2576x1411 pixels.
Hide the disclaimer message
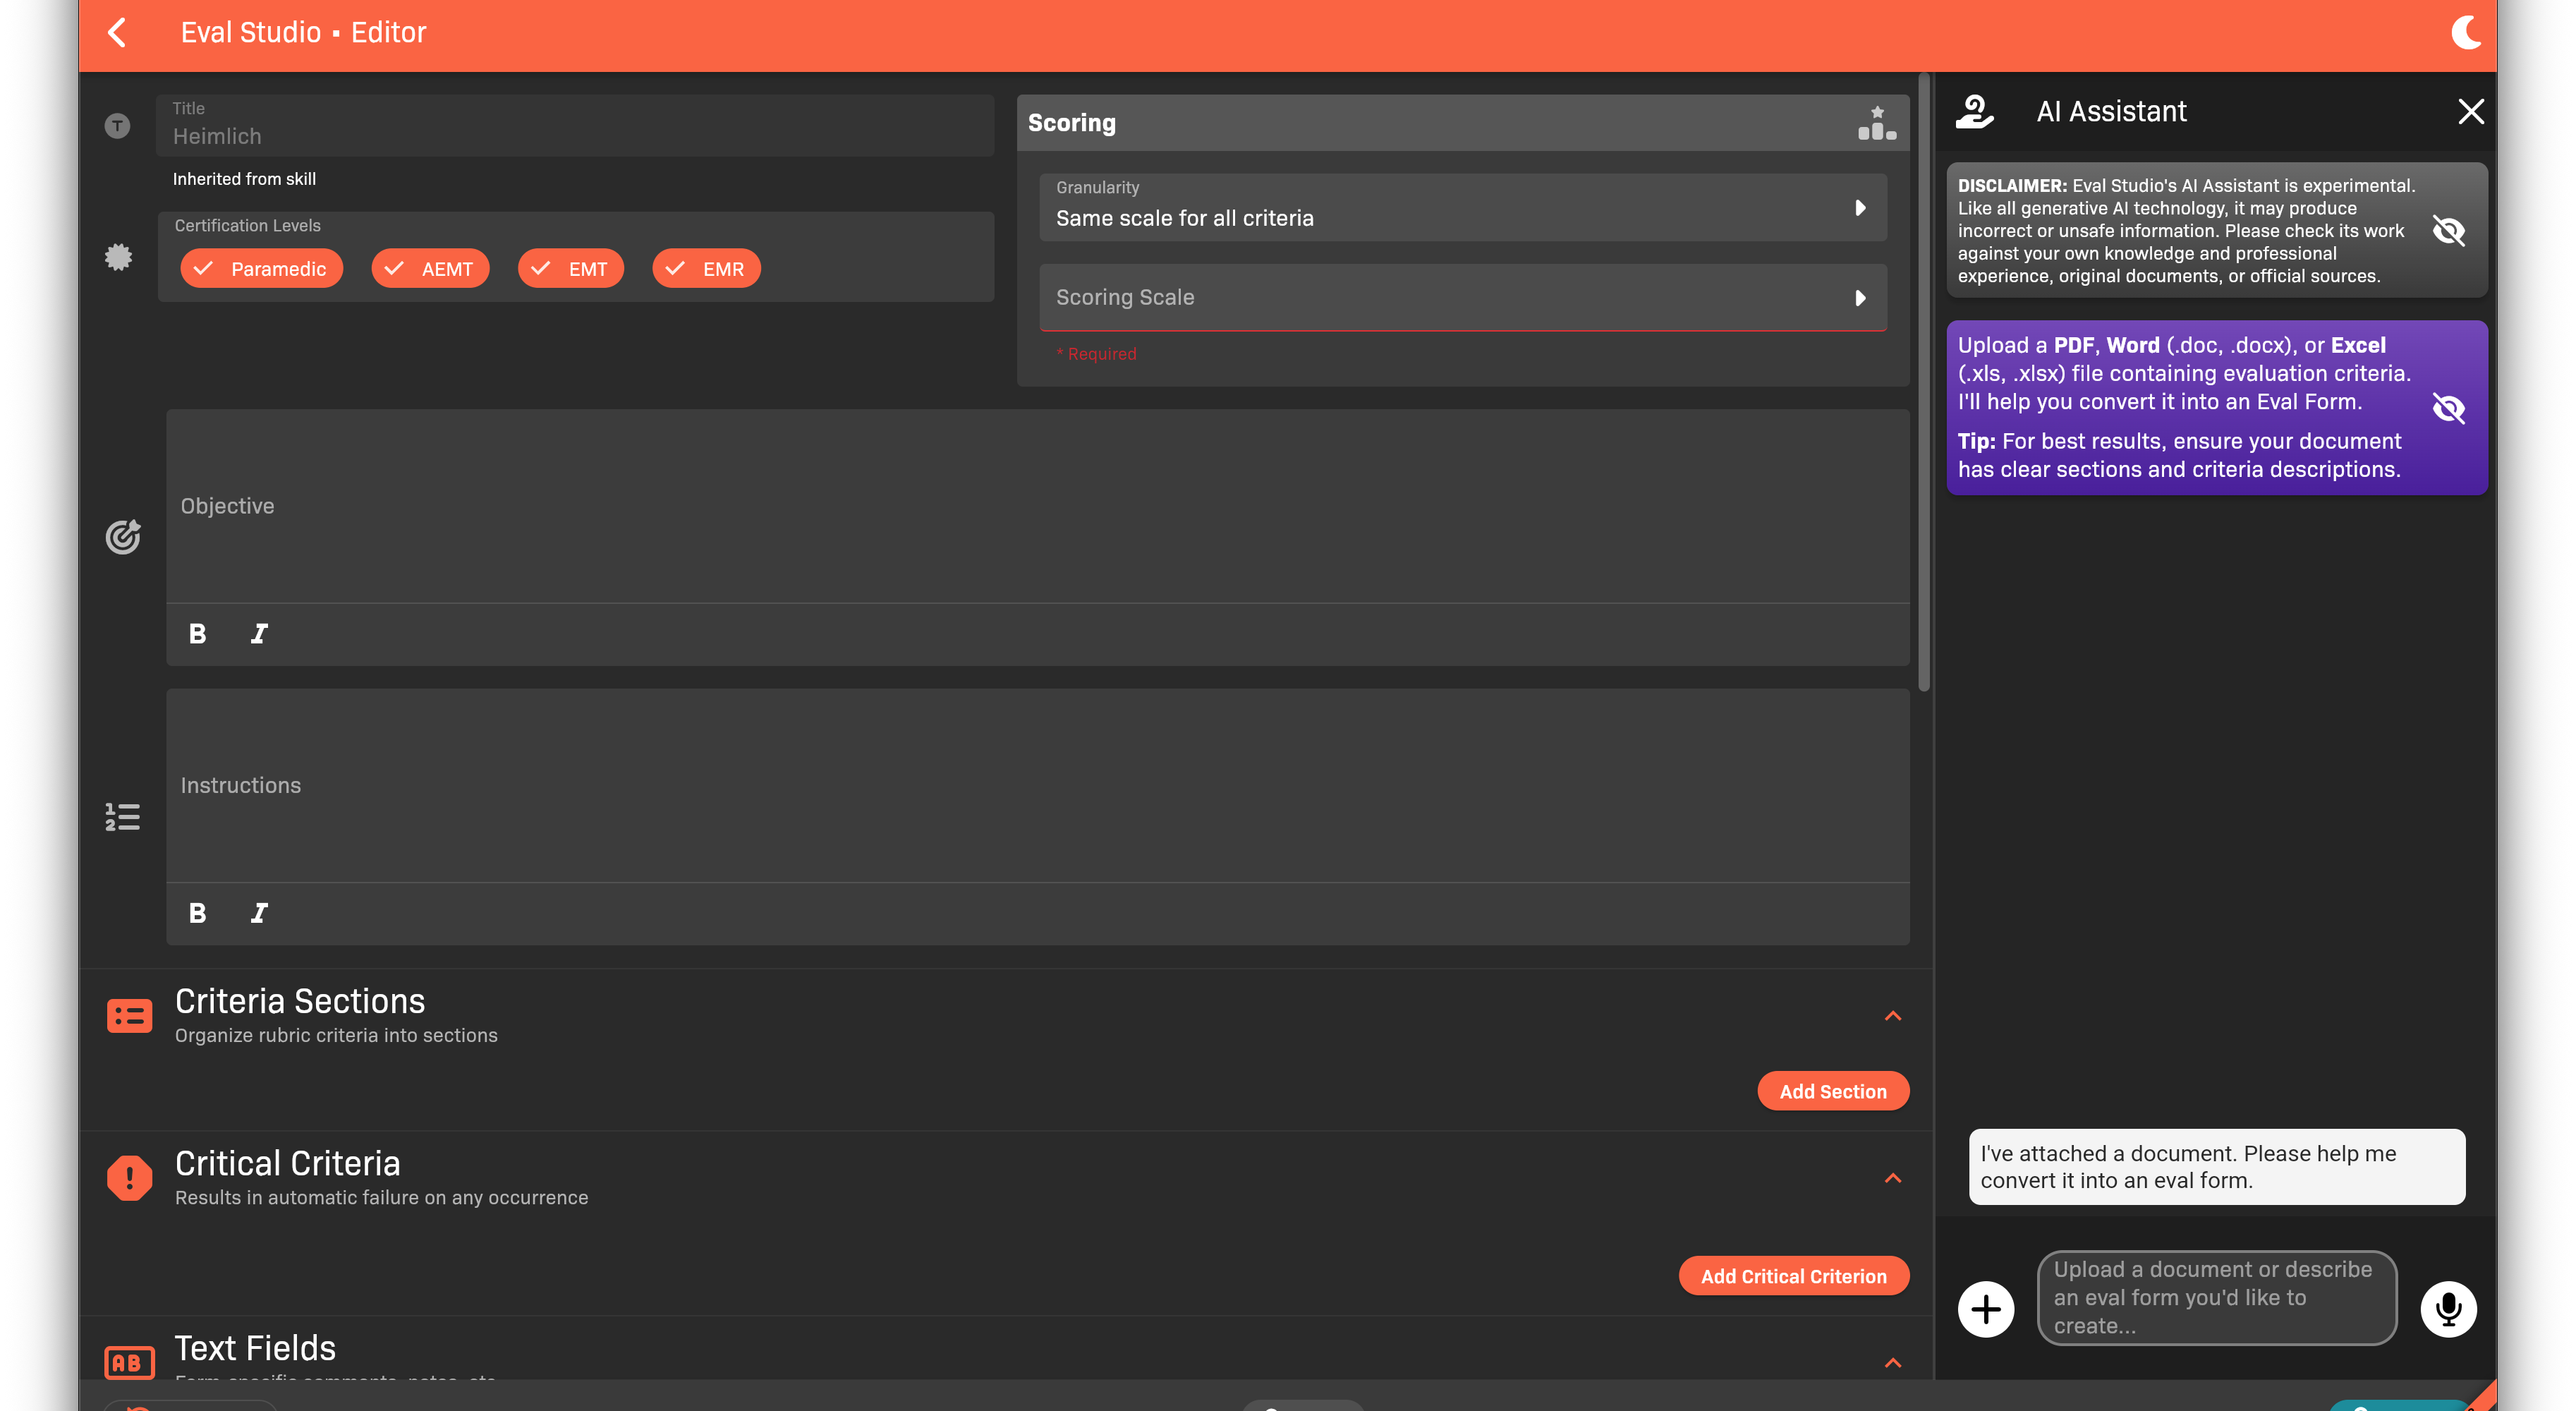[x=2448, y=231]
